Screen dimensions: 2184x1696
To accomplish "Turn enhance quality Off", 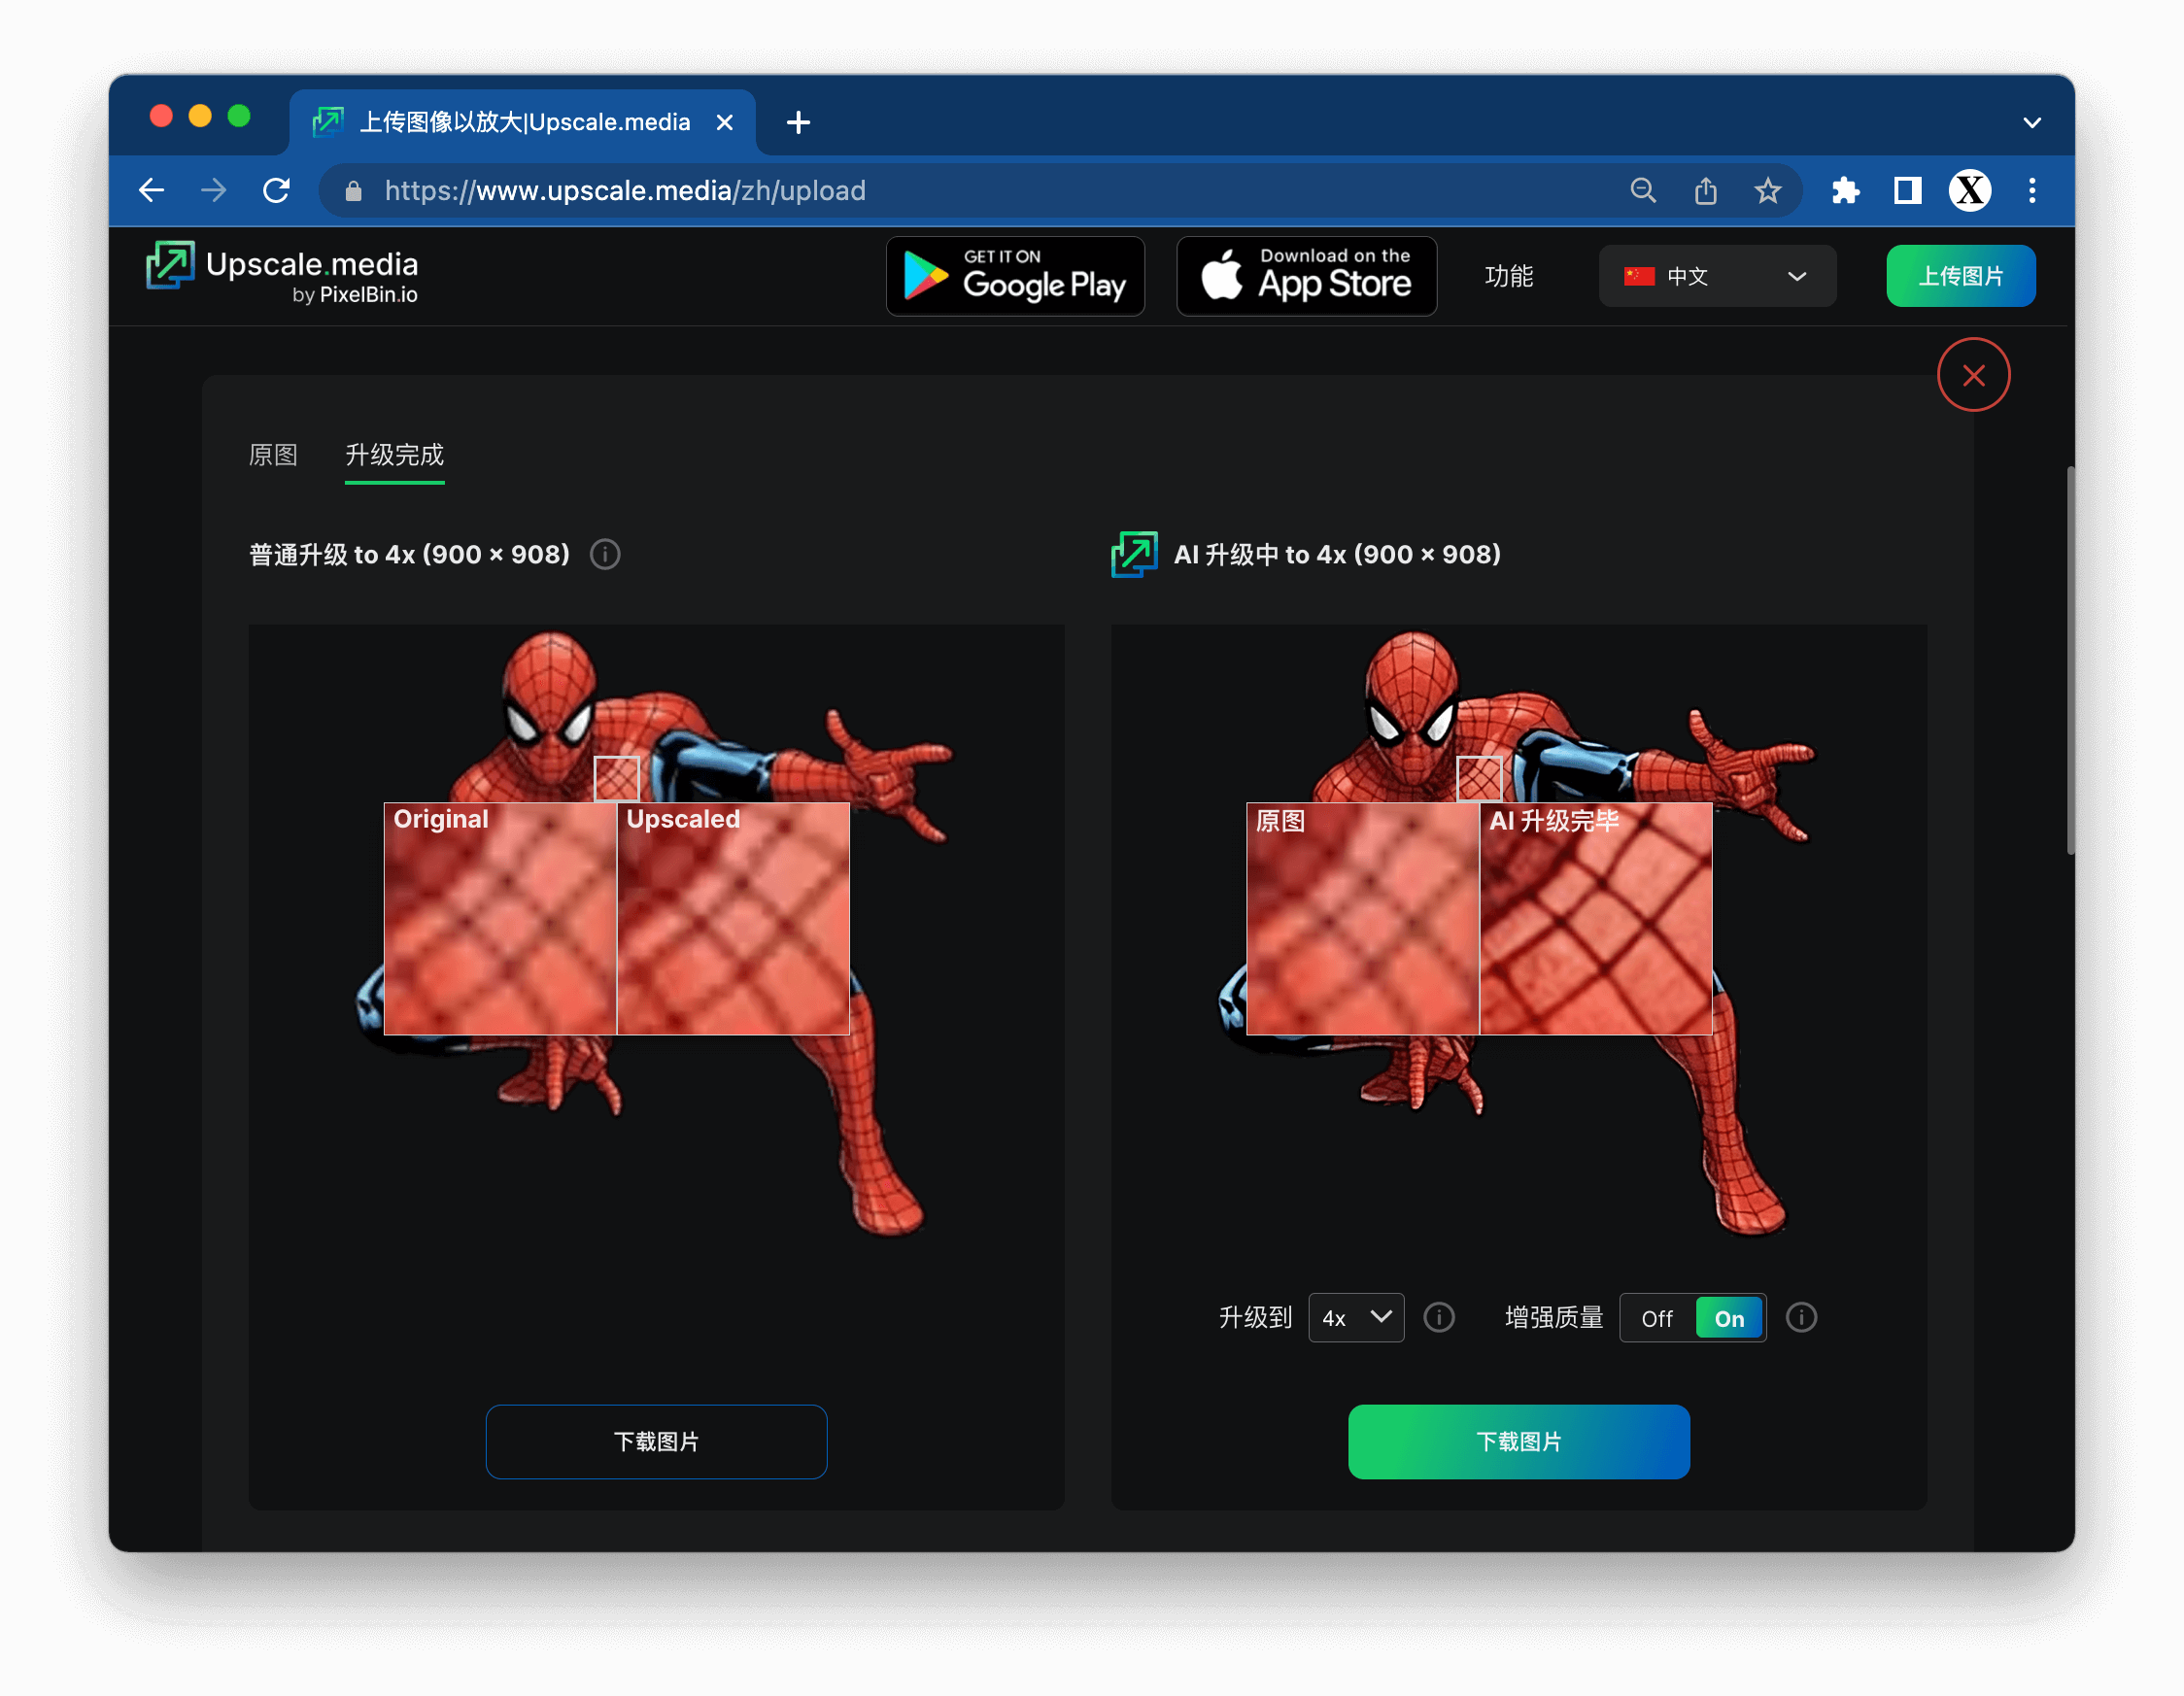I will 1657,1319.
